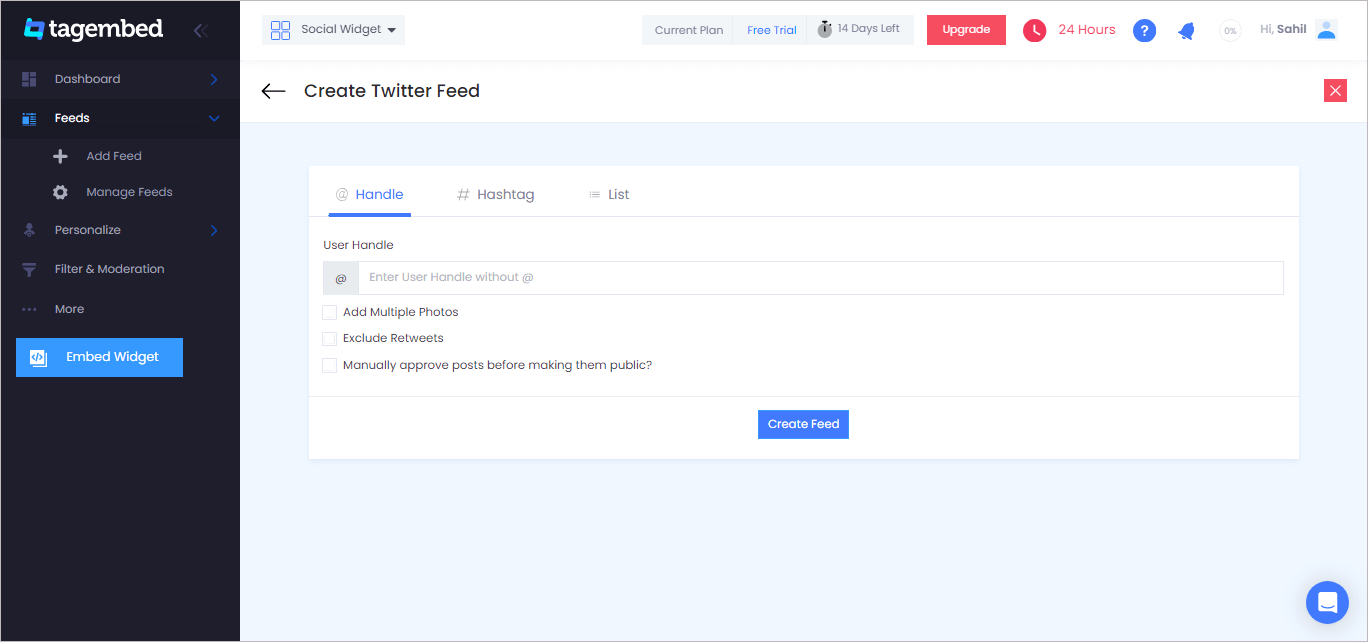This screenshot has width=1368, height=642.
Task: Switch to the List tab
Action: (x=609, y=195)
